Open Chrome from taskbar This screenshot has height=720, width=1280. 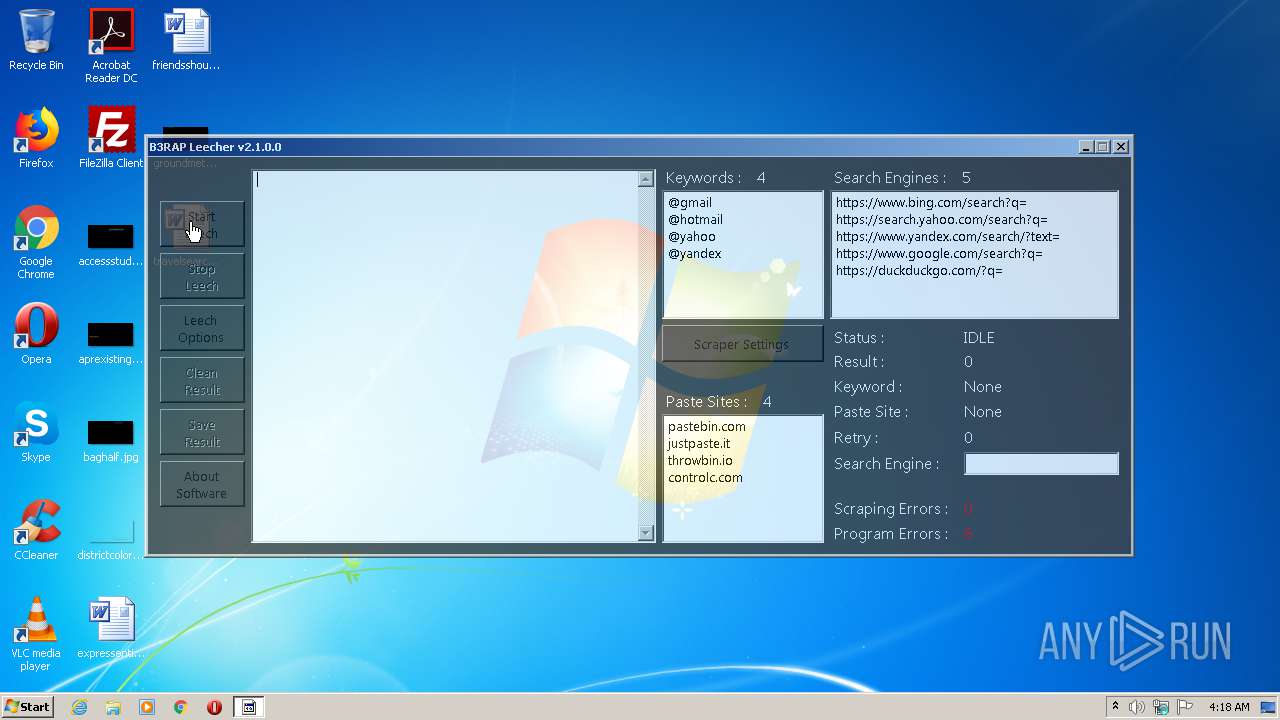181,707
